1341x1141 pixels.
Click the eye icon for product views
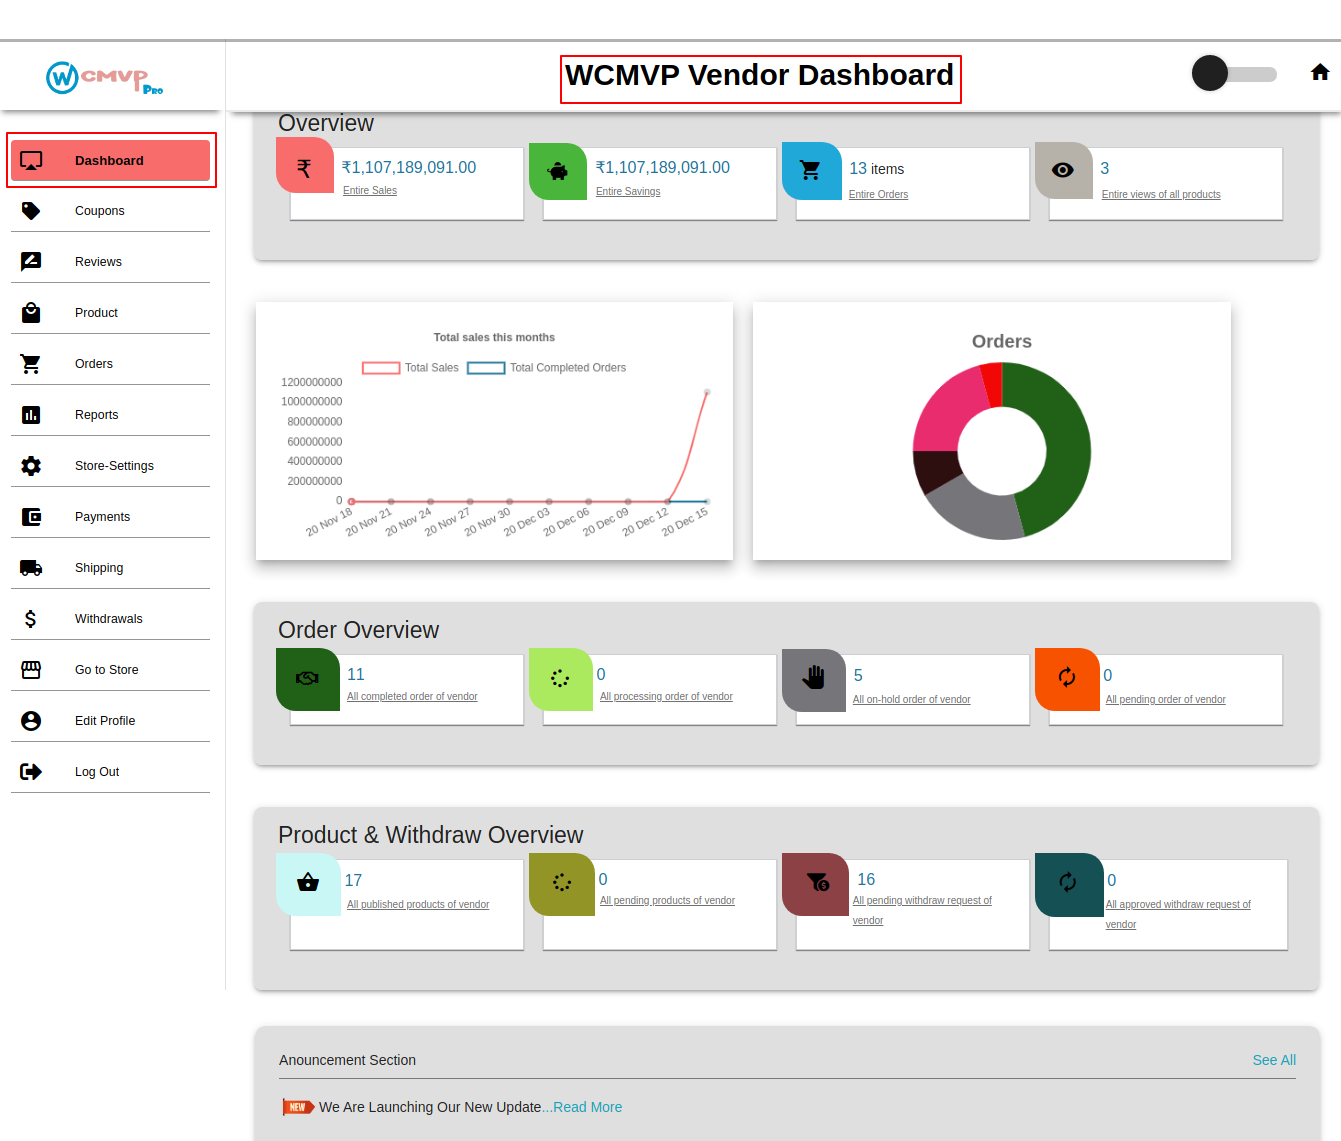(x=1063, y=171)
